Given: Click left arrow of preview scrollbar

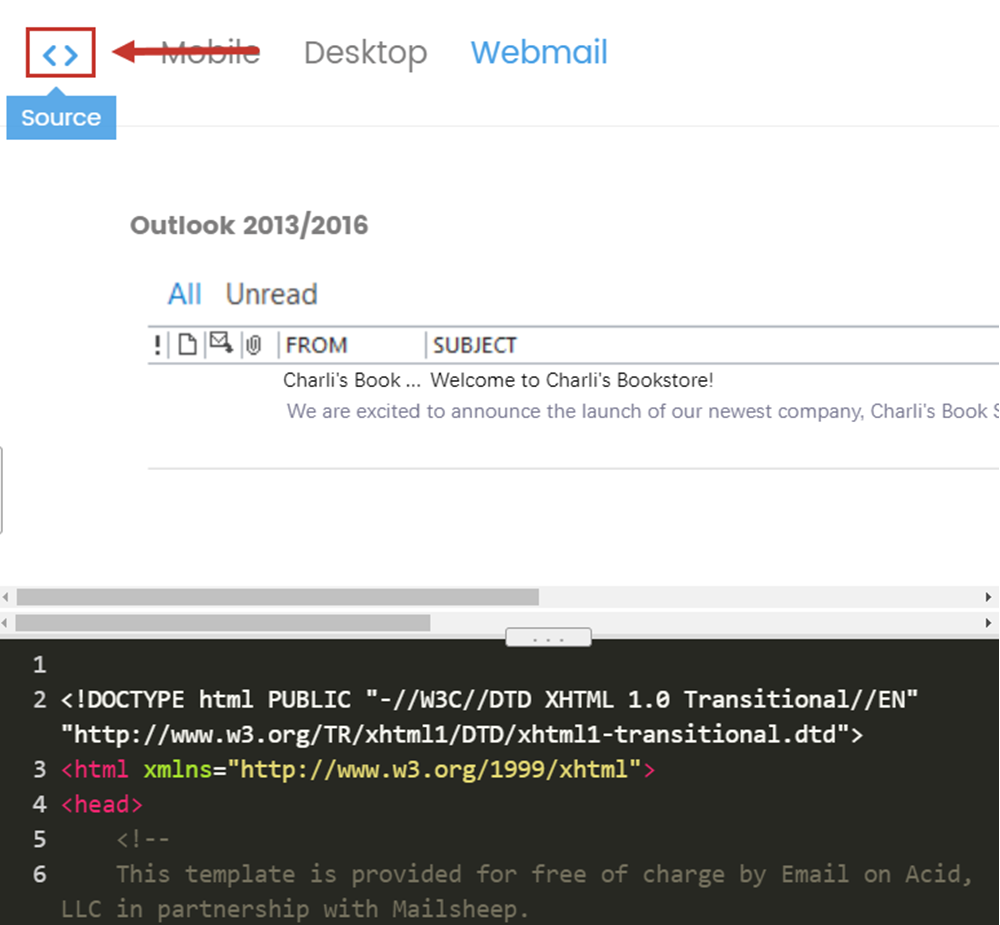Looking at the screenshot, I should (6, 597).
